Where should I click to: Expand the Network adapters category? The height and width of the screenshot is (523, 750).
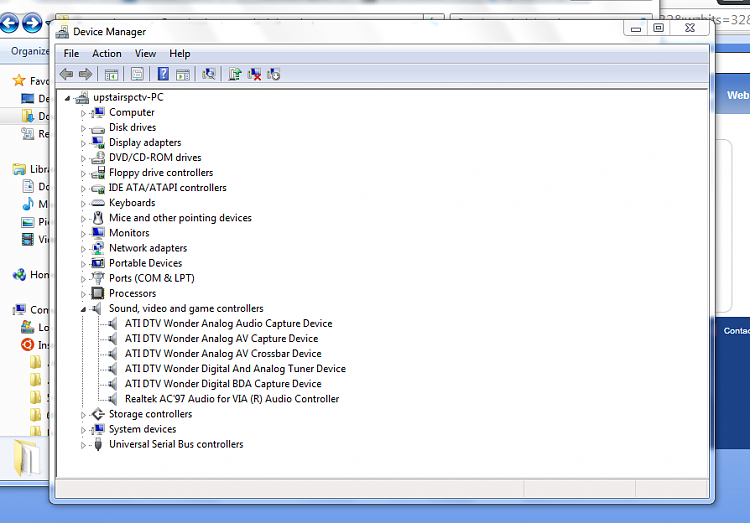click(83, 249)
